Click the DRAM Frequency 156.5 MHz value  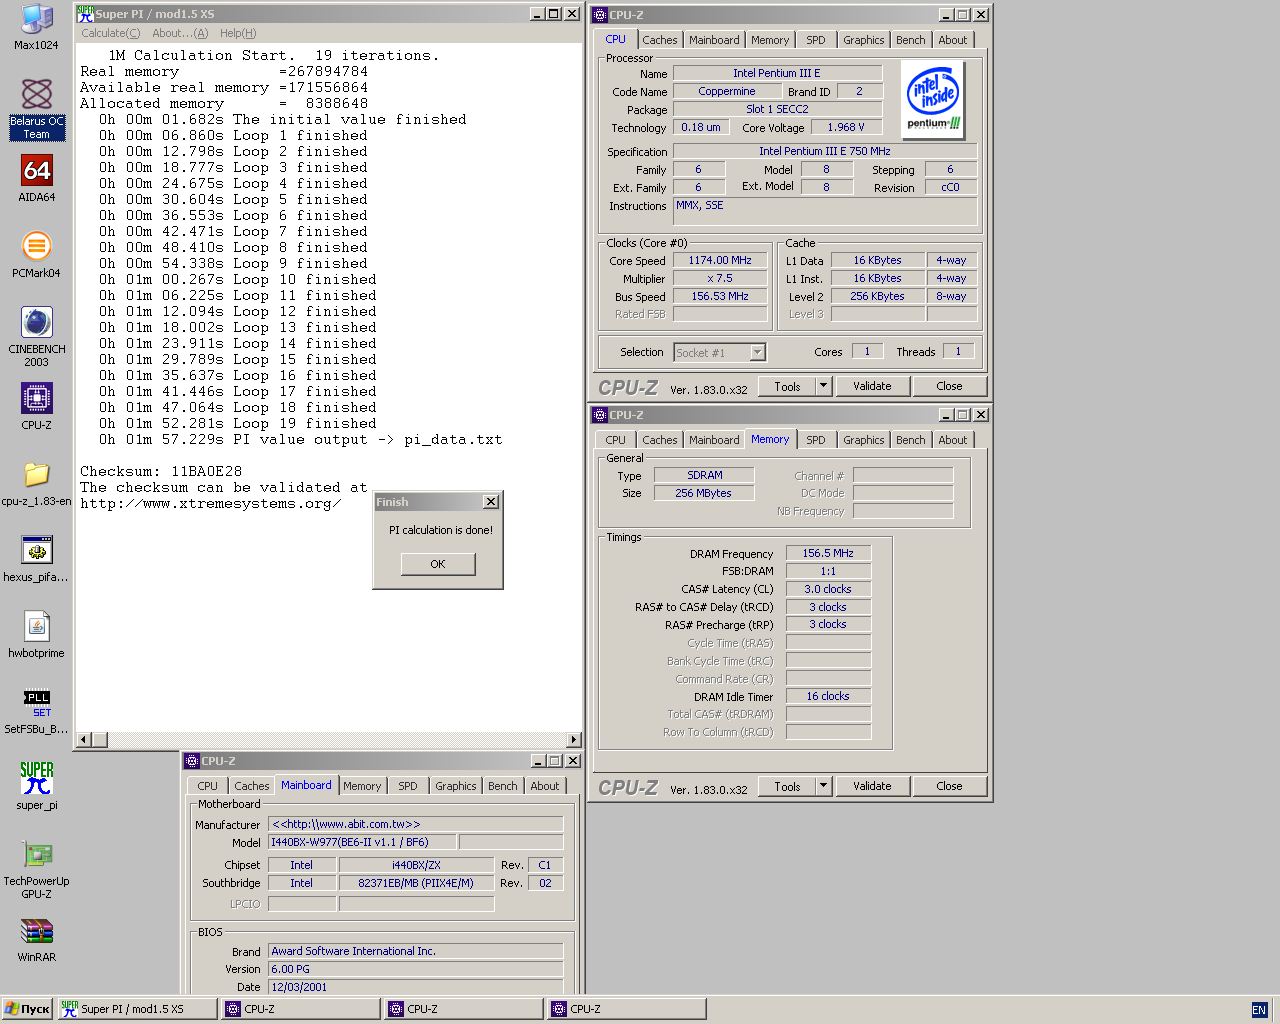[x=828, y=553]
